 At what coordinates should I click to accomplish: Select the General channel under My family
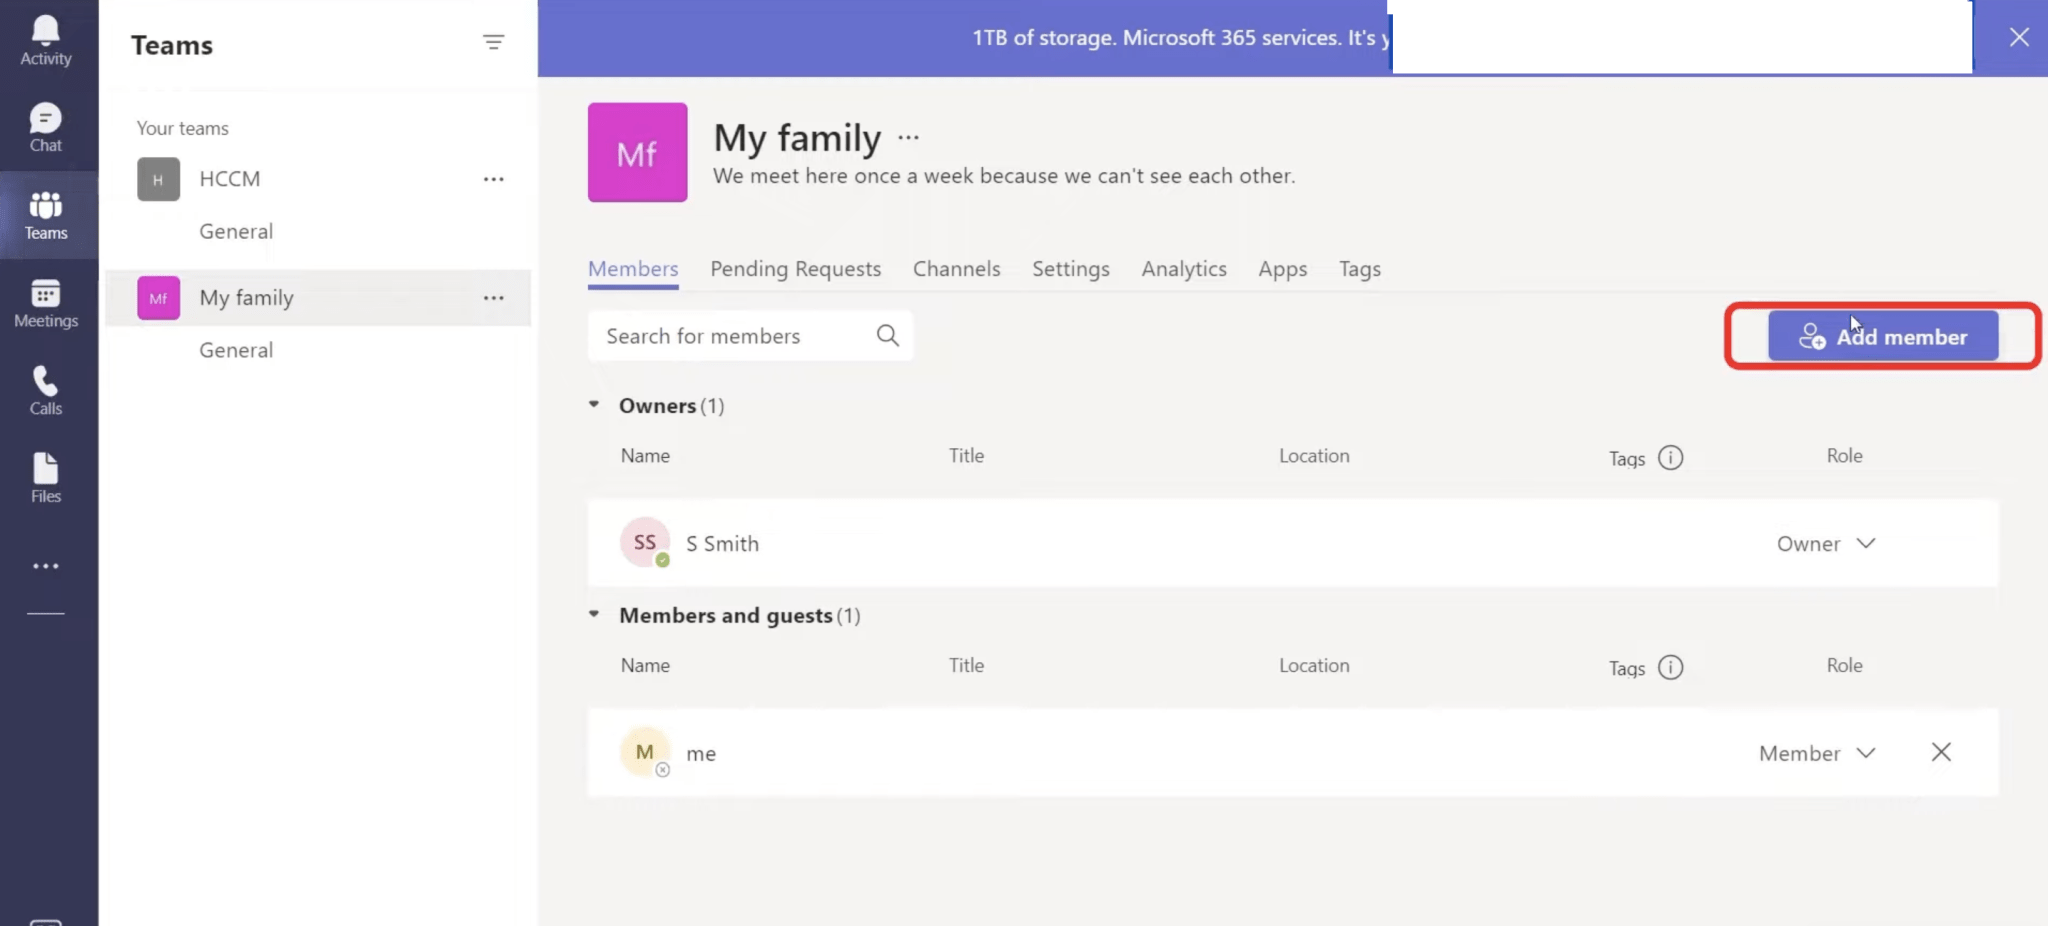(236, 349)
